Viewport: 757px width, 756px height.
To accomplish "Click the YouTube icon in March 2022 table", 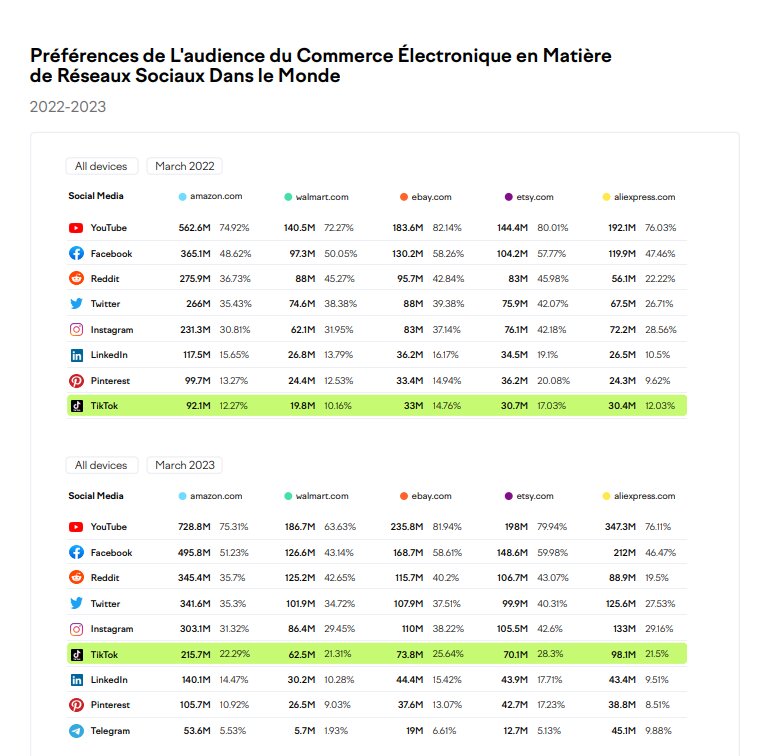I will click(76, 228).
